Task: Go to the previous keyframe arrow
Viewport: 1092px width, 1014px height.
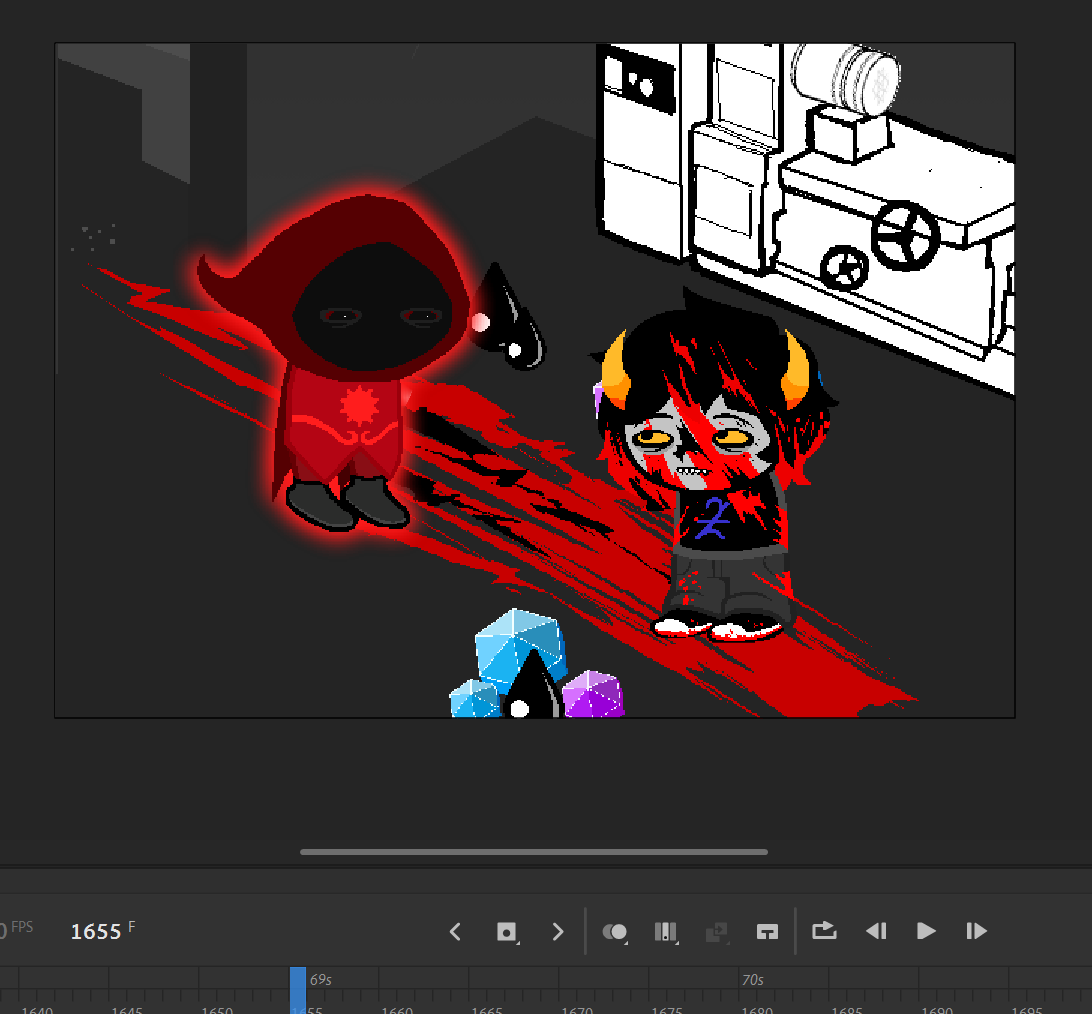Action: [x=455, y=932]
